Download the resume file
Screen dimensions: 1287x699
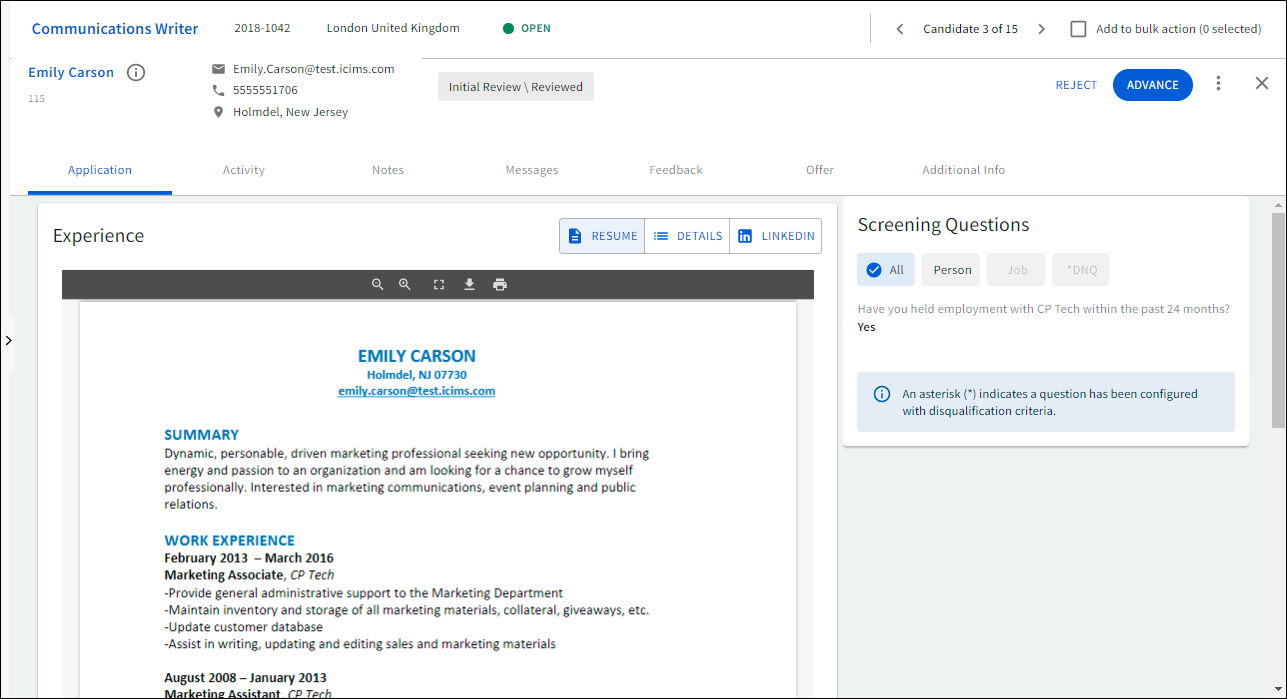tap(469, 285)
